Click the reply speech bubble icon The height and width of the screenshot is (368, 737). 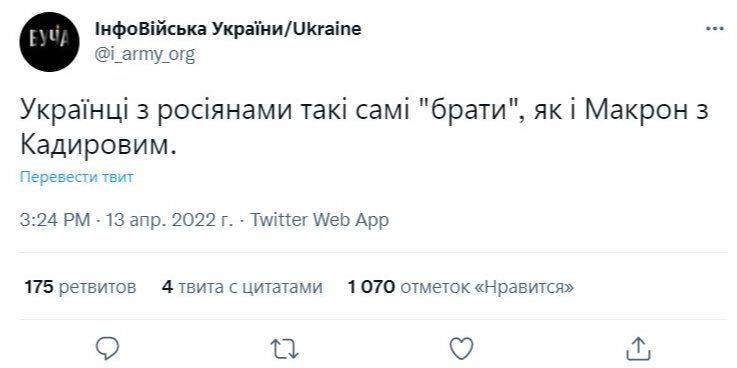point(107,348)
